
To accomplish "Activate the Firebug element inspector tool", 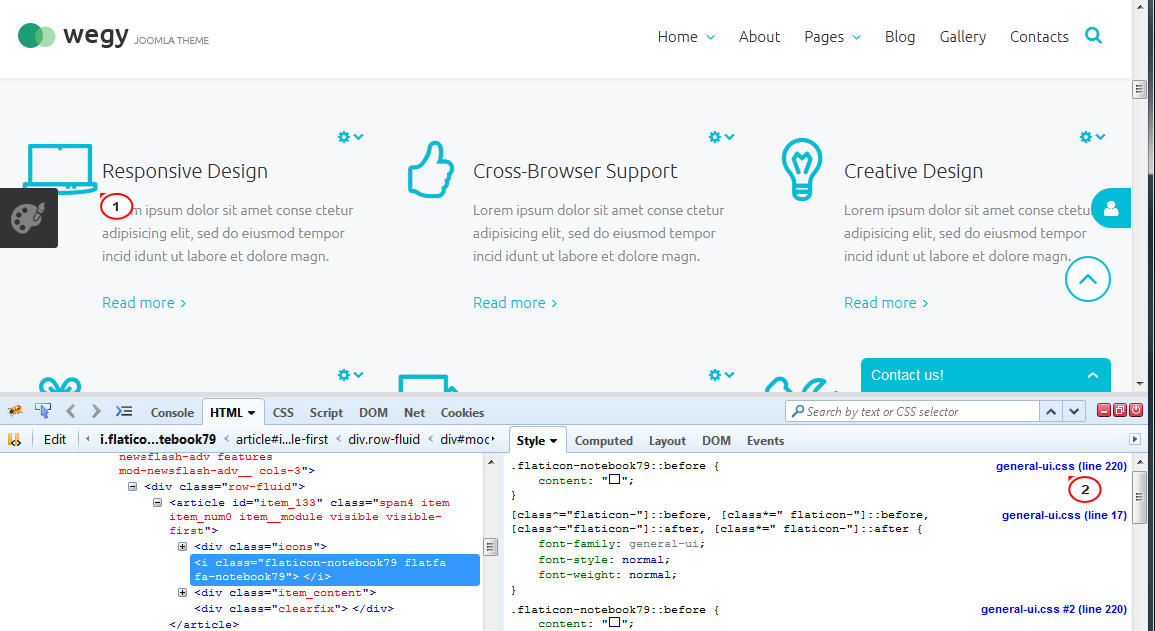I will tap(42, 411).
